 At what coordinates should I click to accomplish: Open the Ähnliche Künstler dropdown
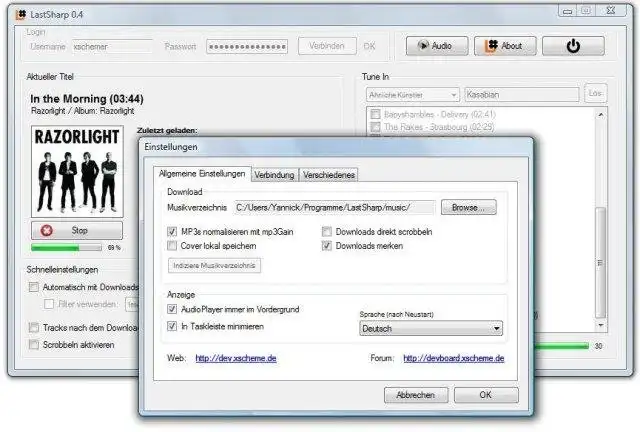pos(413,95)
